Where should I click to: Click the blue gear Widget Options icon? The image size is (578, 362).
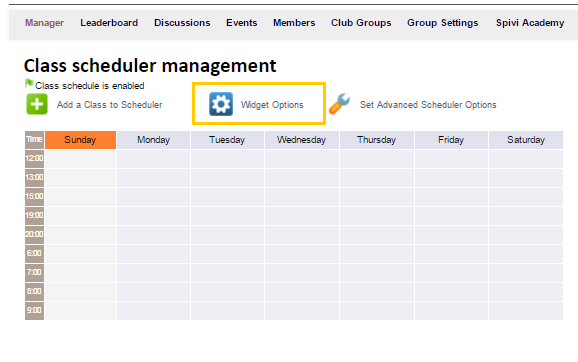point(221,104)
